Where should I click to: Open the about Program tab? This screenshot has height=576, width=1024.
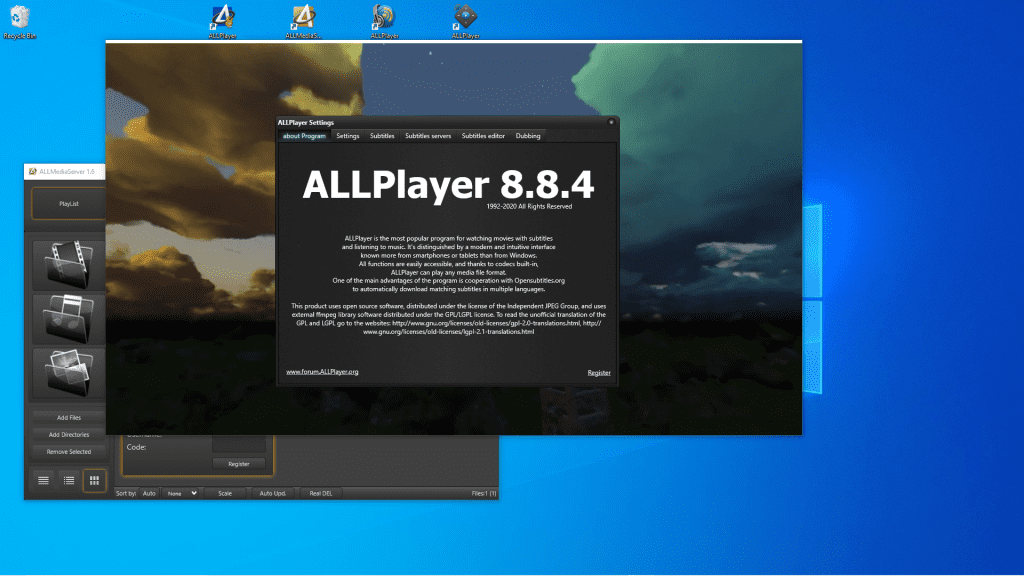coord(304,136)
